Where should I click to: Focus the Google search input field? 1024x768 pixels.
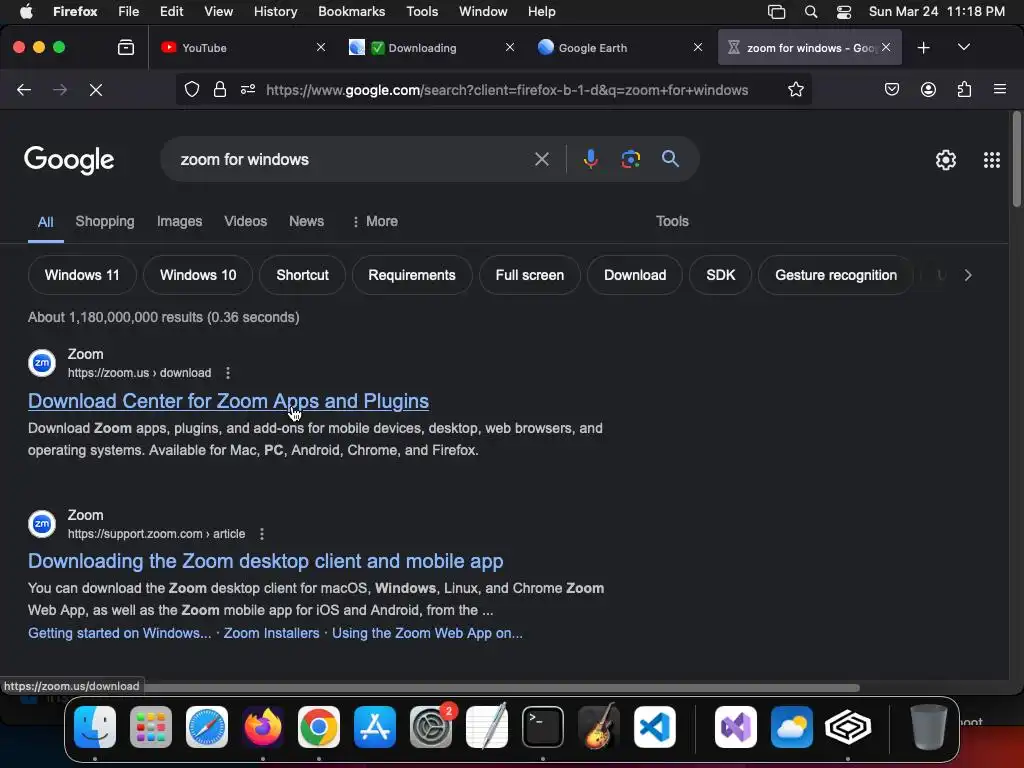pos(353,159)
